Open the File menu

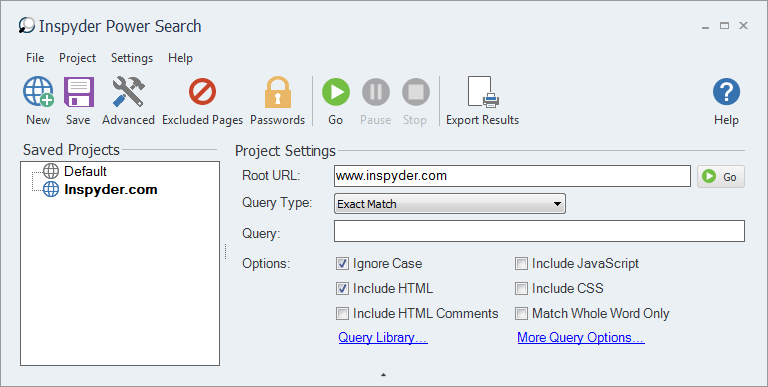pos(35,58)
